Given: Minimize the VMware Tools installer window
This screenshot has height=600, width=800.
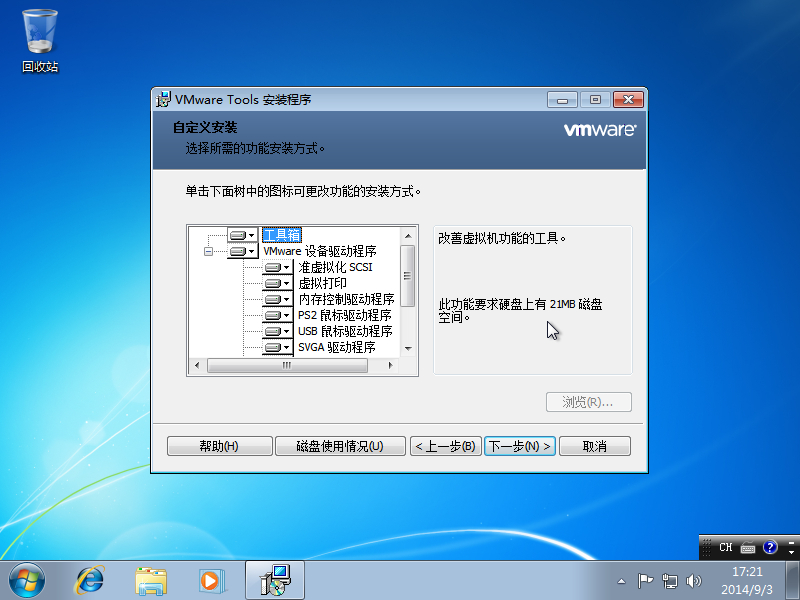Looking at the screenshot, I should (x=562, y=99).
